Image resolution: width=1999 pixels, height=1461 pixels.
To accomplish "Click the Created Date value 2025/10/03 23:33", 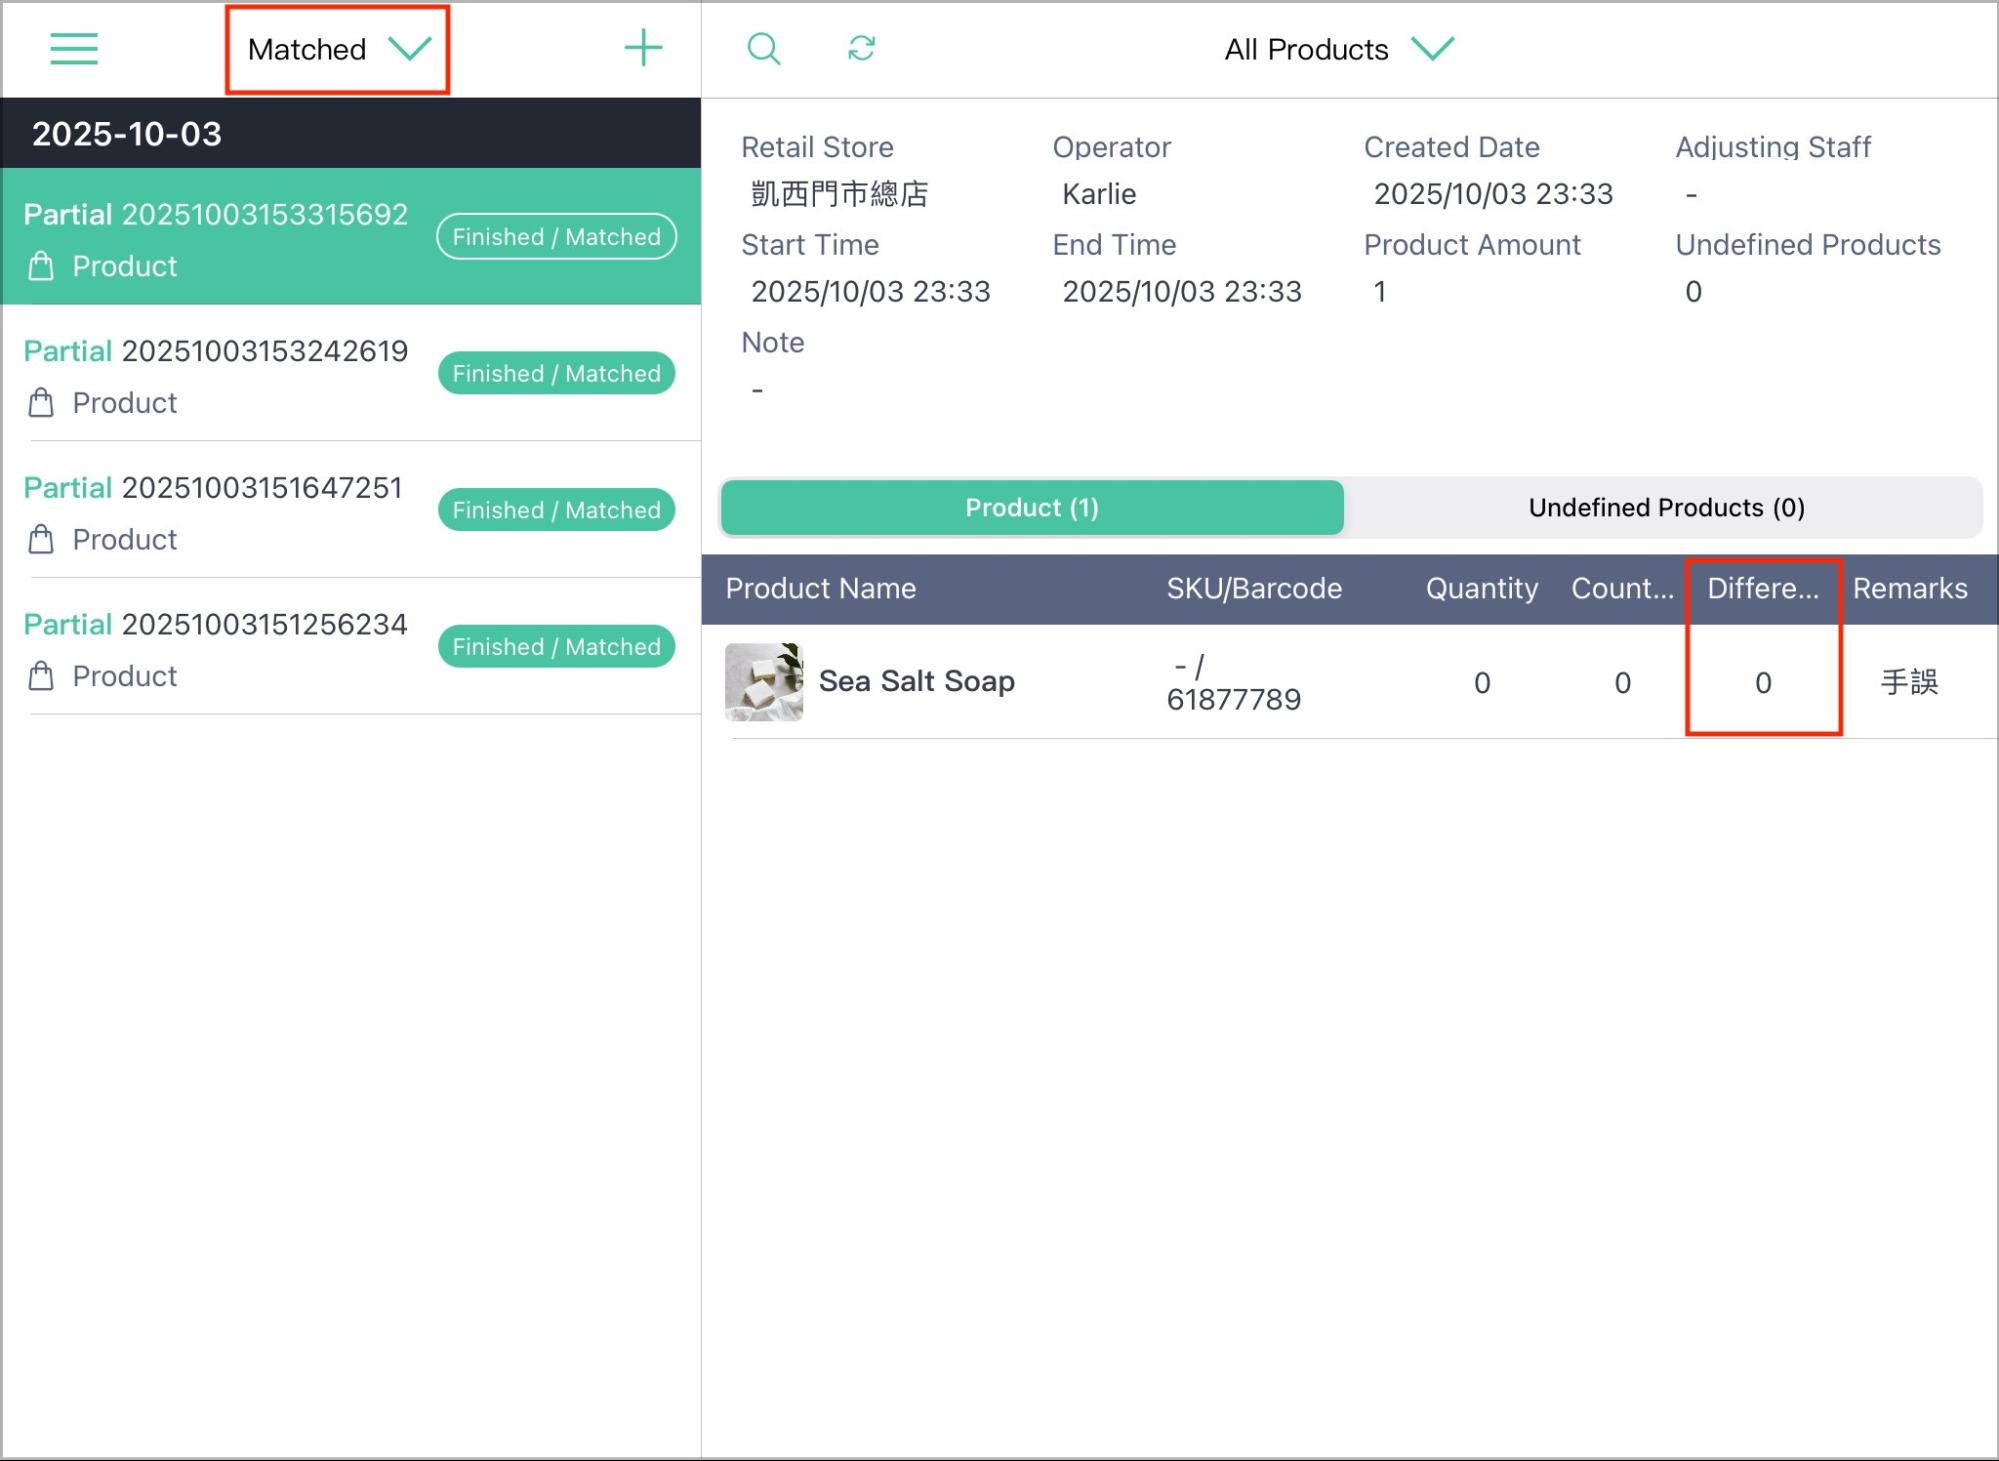I will point(1494,194).
